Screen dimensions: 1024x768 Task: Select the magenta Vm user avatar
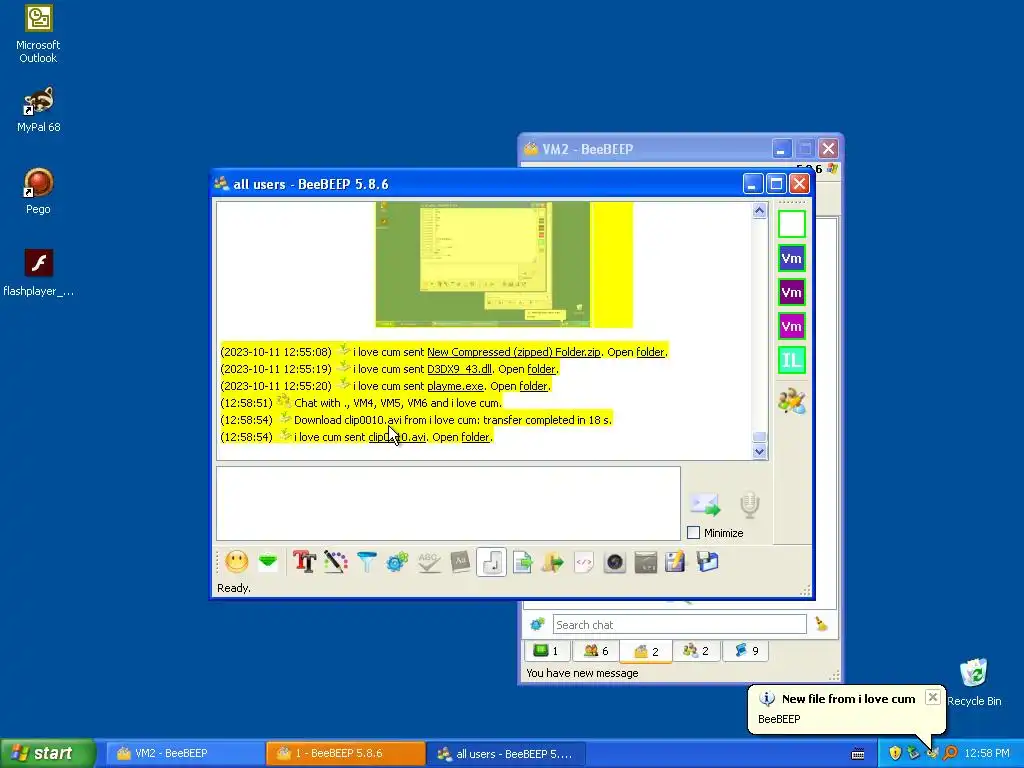coord(792,326)
